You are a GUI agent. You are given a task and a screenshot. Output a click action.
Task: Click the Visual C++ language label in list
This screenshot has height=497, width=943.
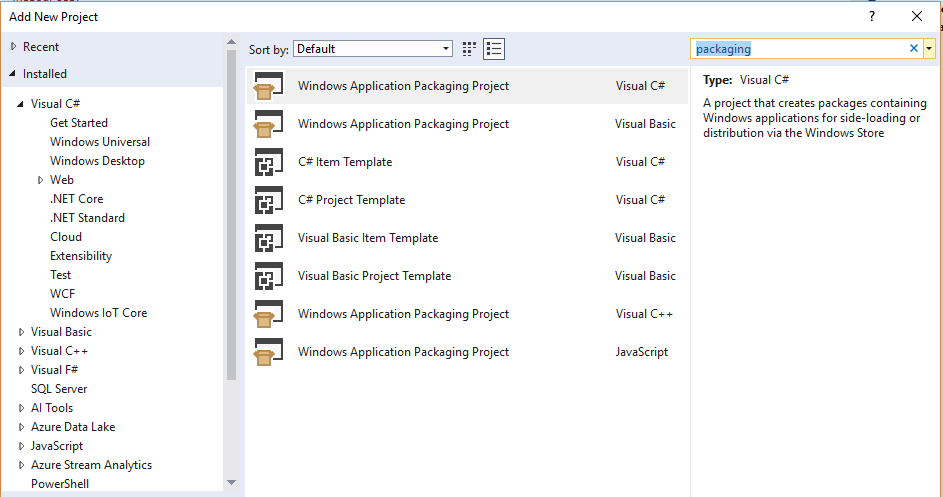point(644,314)
